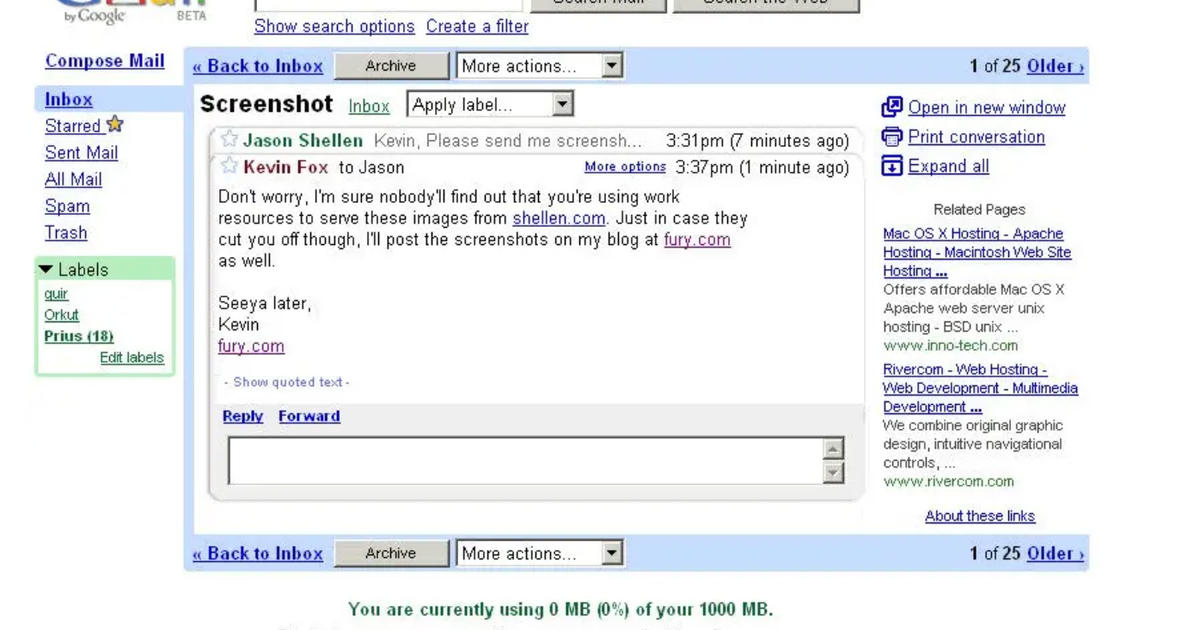Click the www.rivercom.com text
The height and width of the screenshot is (630, 1200).
(x=949, y=481)
